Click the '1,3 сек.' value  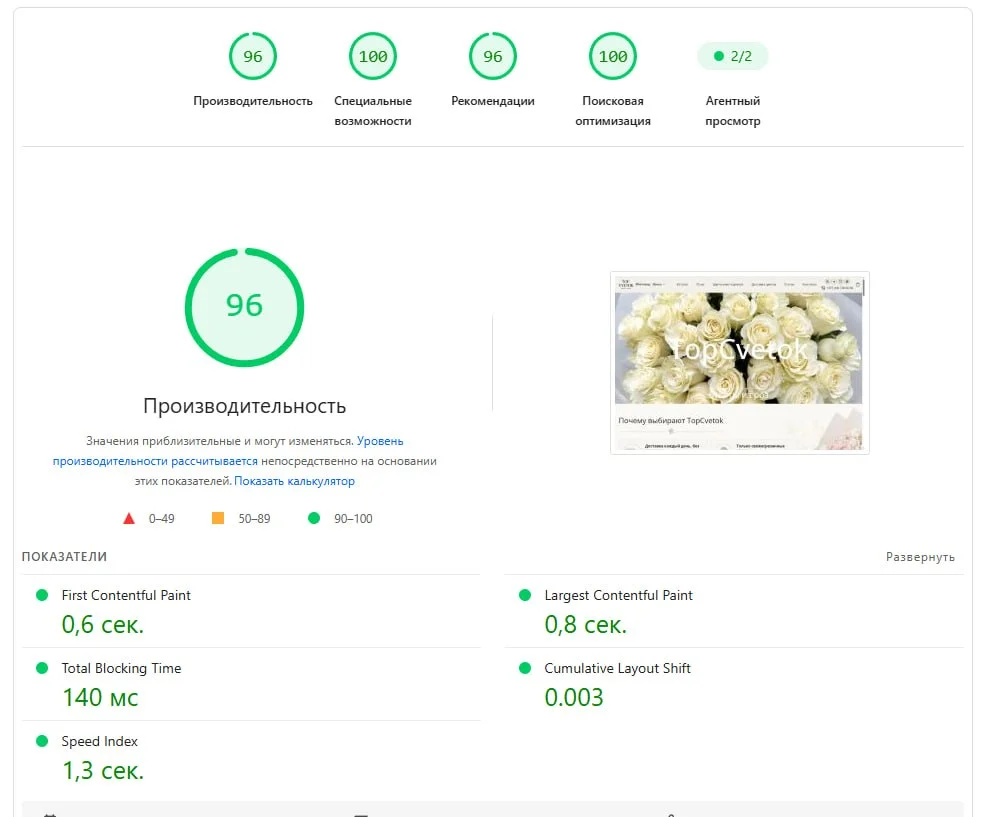[103, 770]
